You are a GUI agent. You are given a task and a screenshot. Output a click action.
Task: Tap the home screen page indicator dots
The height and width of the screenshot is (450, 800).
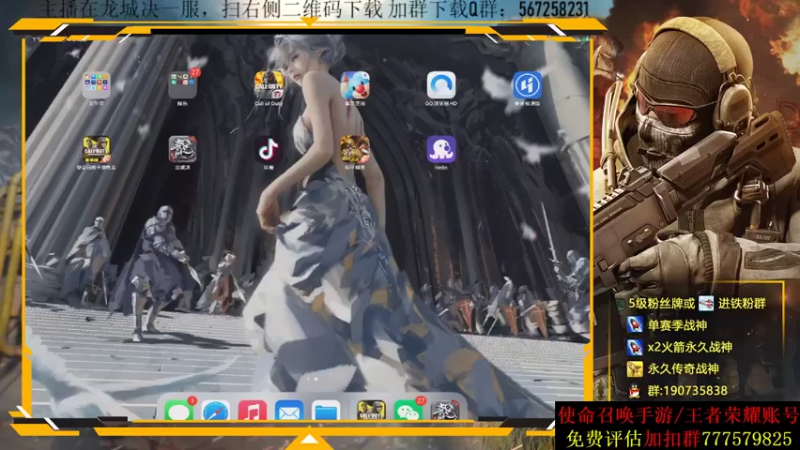[312, 379]
